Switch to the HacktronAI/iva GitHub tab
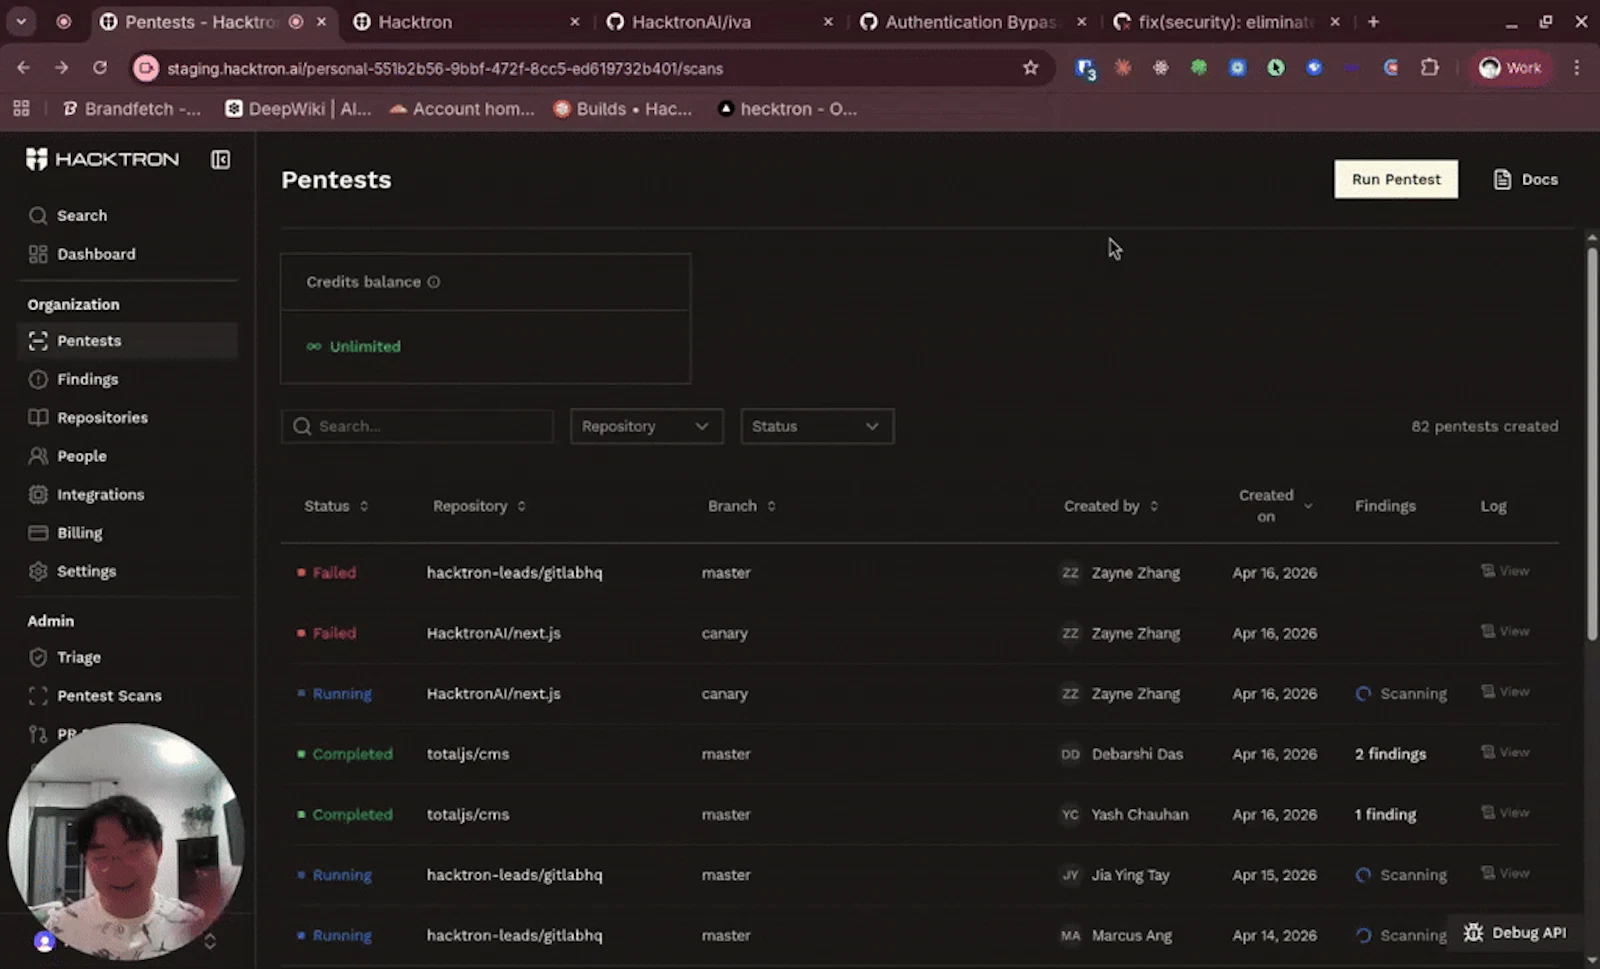 [692, 21]
